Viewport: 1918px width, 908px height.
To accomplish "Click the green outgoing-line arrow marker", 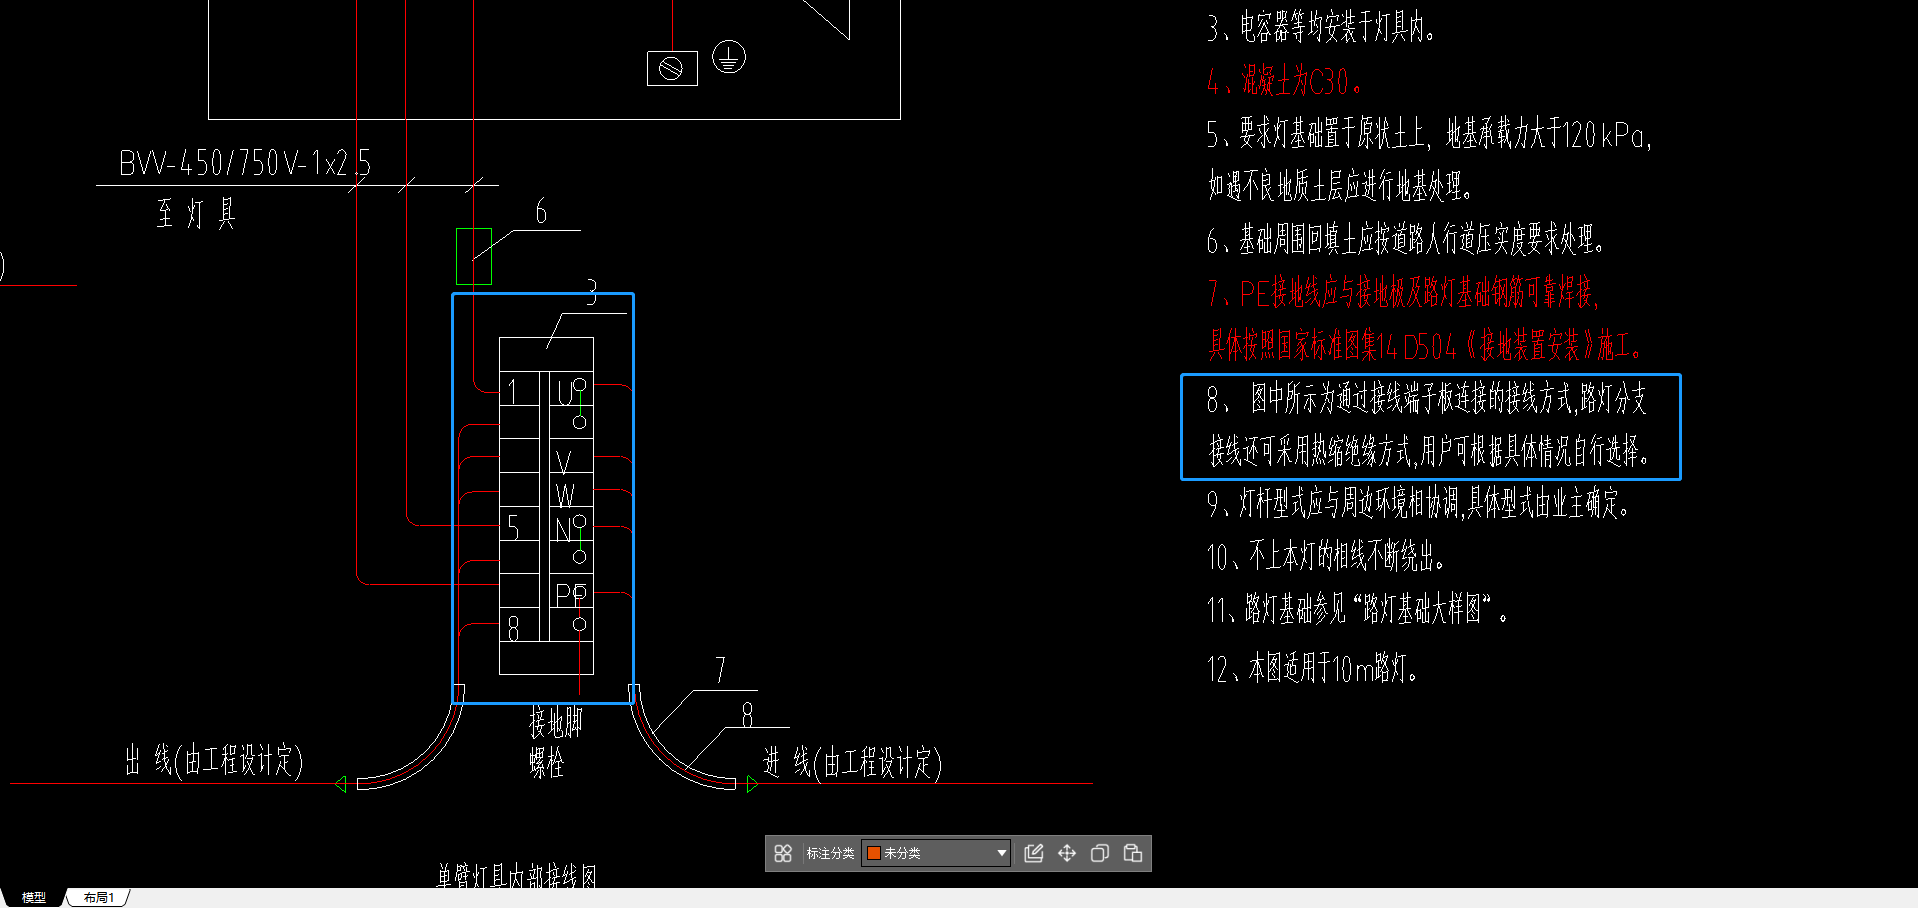I will 340,784.
